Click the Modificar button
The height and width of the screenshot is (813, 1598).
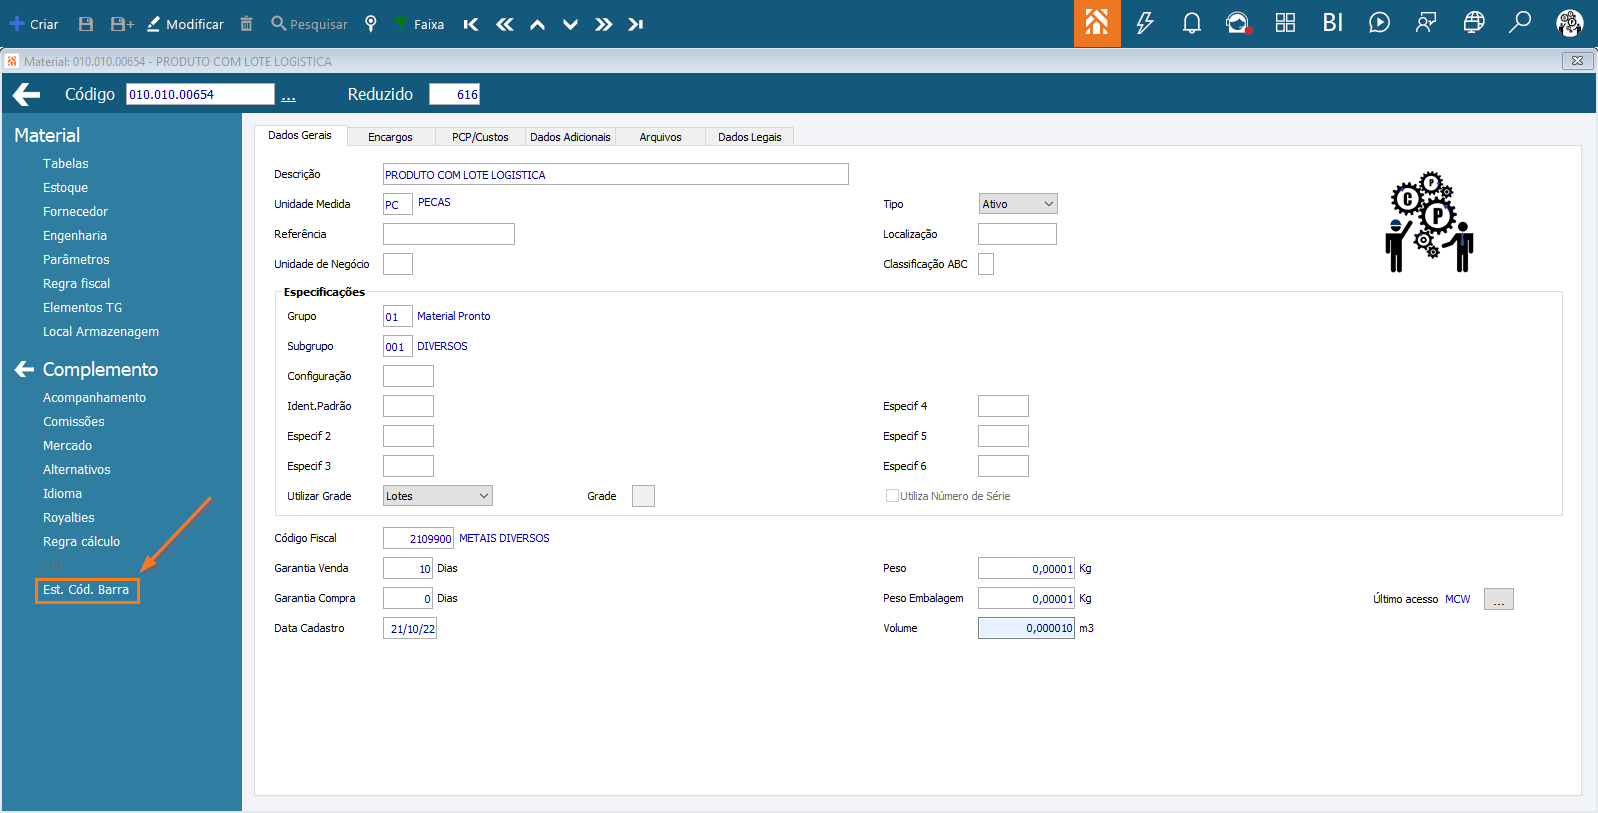pyautogui.click(x=185, y=24)
